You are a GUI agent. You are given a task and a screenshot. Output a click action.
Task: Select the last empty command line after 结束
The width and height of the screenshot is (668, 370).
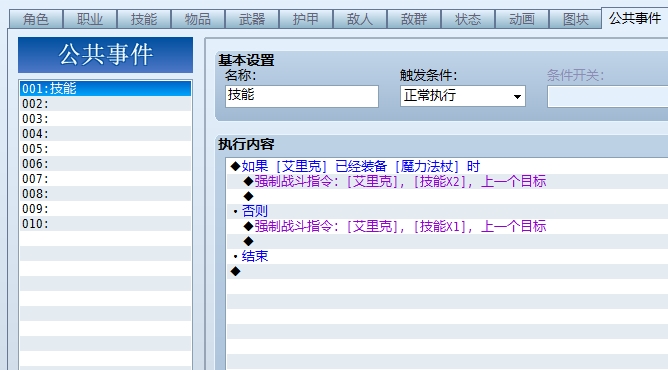coord(447,271)
